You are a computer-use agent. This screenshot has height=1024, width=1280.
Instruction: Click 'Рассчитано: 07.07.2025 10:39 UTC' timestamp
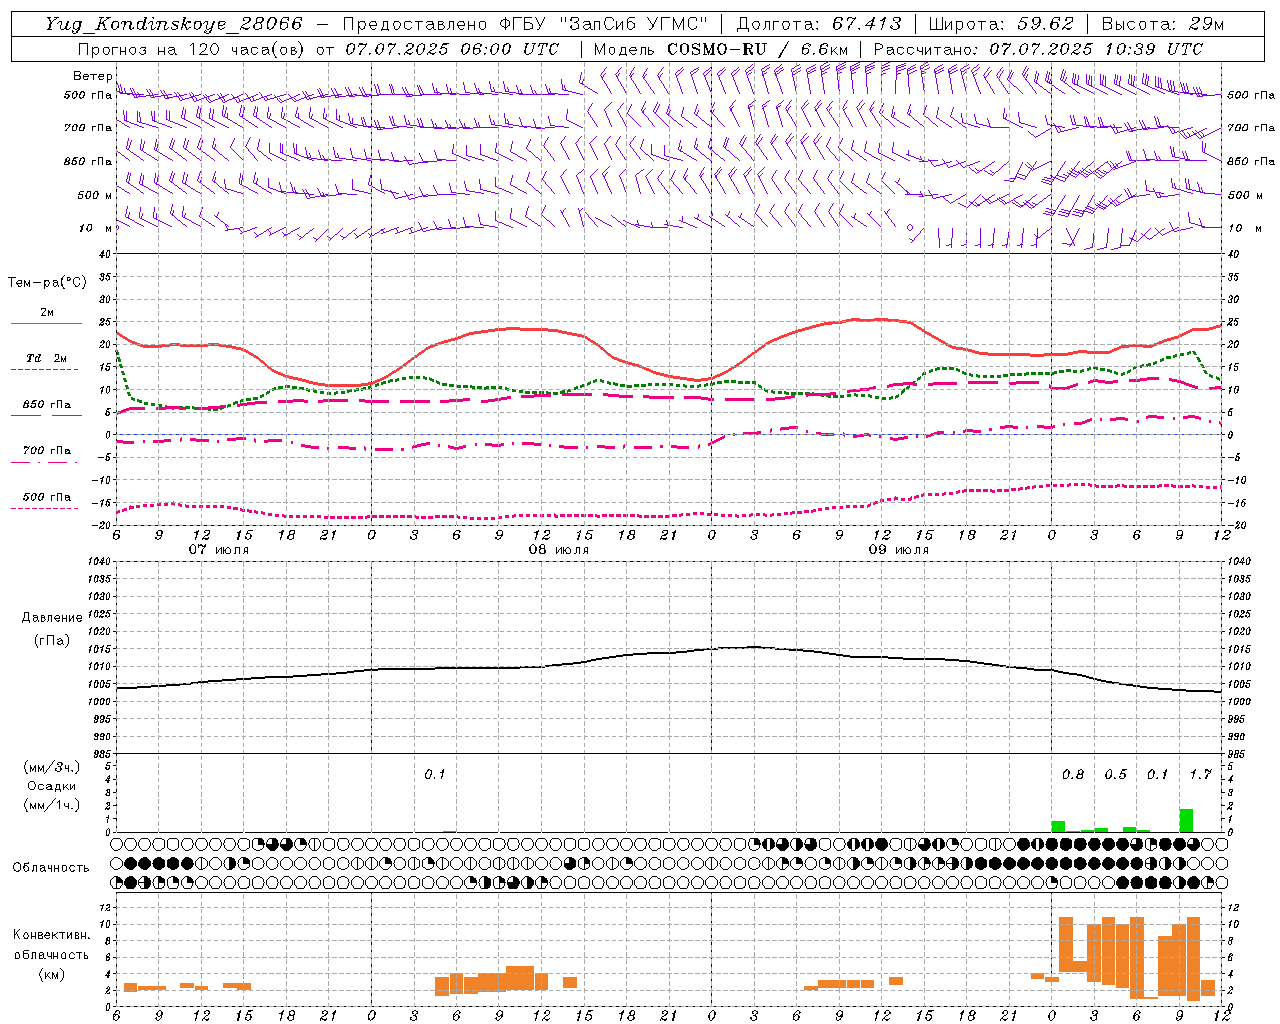[1038, 49]
